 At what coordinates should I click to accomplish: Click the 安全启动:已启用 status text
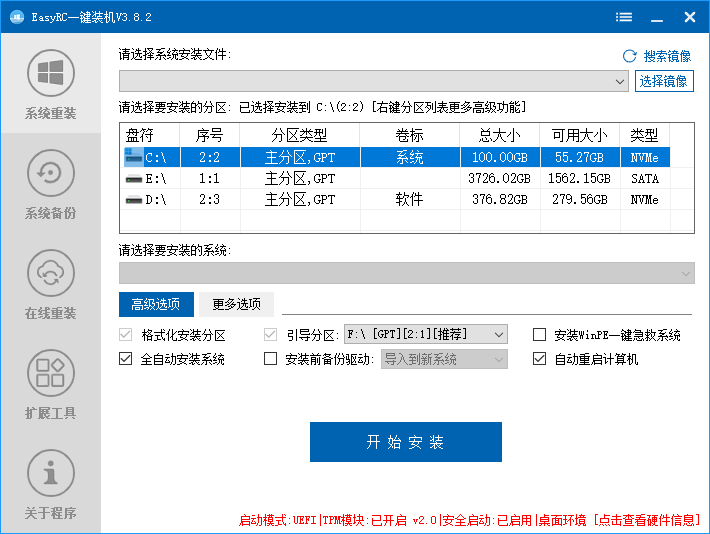pyautogui.click(x=487, y=520)
